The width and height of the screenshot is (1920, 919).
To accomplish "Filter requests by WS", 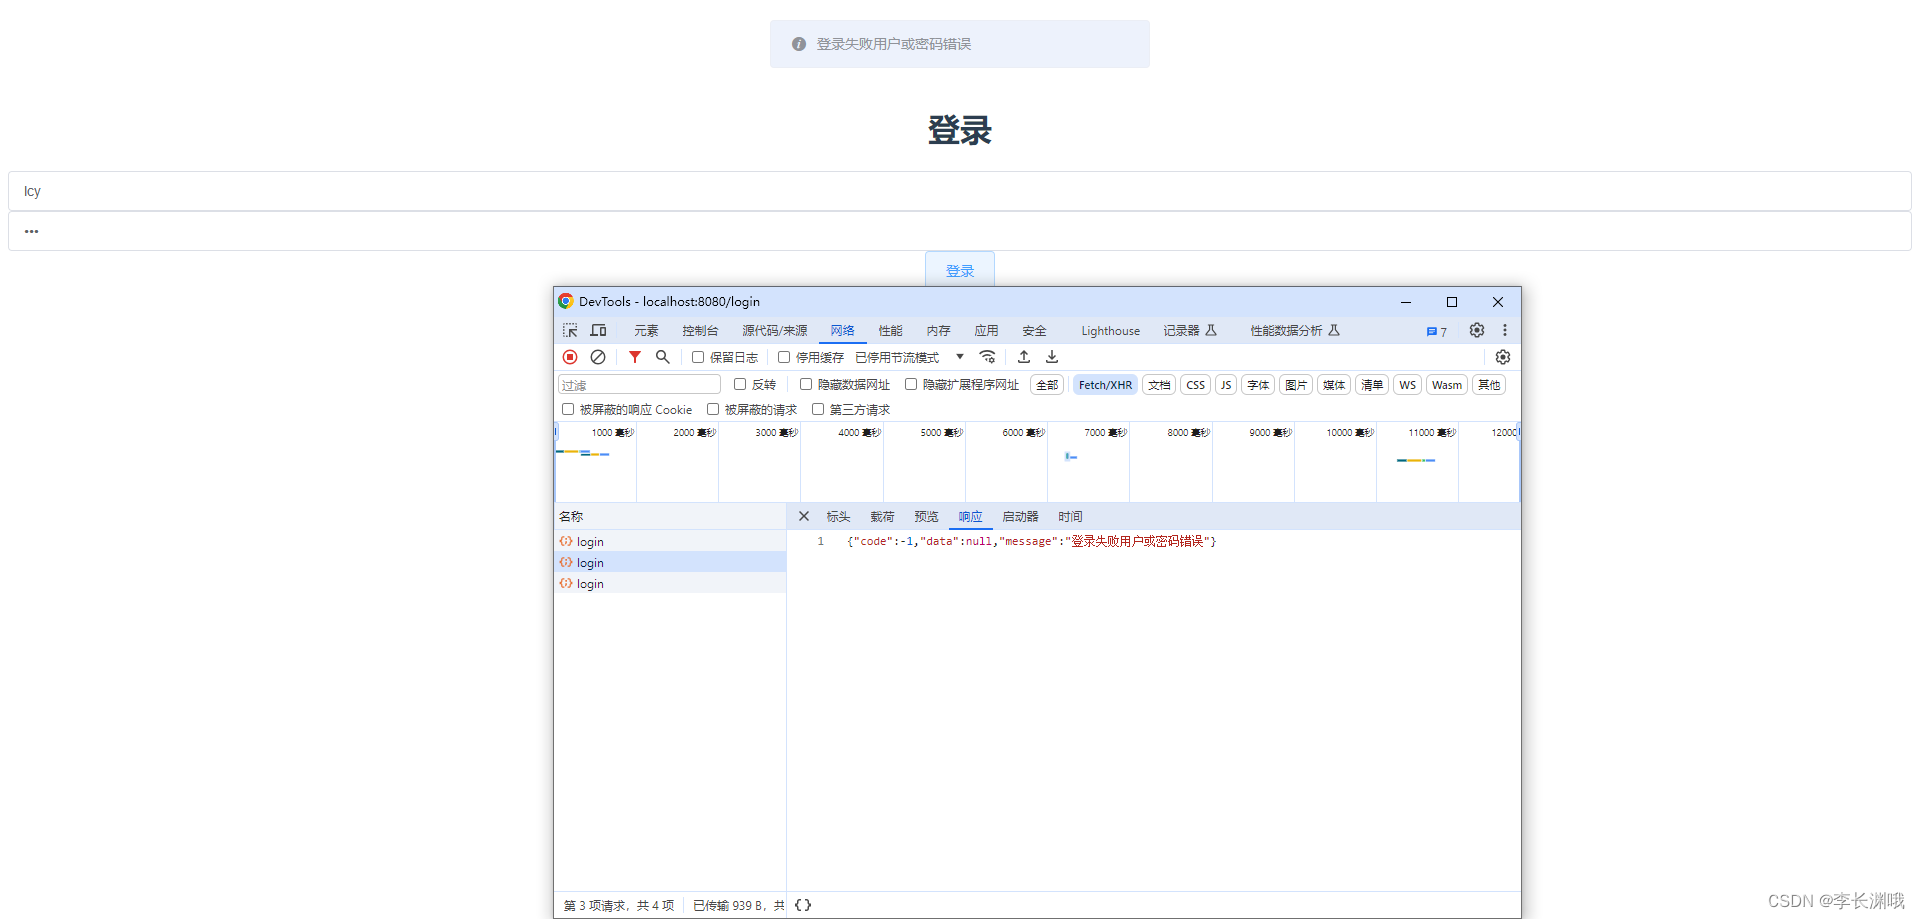I will [x=1407, y=385].
